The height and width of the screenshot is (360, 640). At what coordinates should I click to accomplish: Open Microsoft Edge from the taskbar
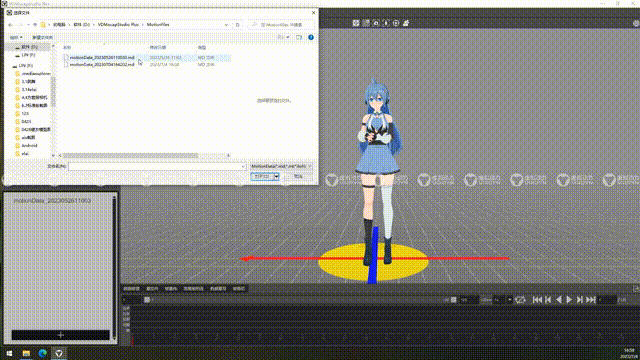tap(42, 353)
